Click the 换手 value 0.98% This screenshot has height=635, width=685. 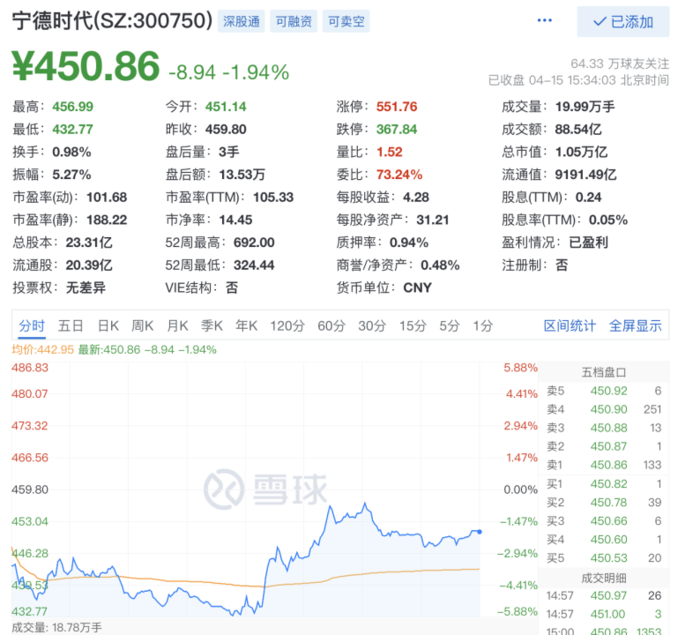tap(72, 152)
